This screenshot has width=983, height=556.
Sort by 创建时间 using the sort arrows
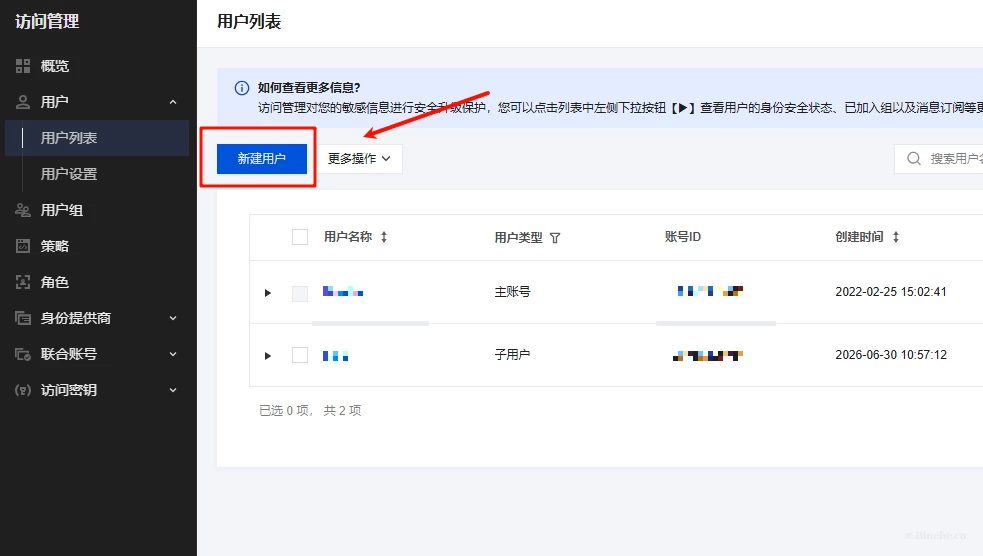click(896, 237)
